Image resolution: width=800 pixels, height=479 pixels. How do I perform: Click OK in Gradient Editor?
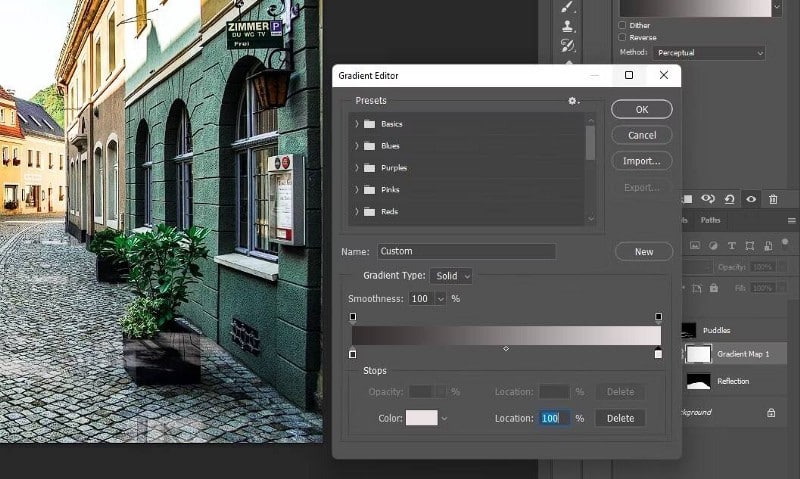pyautogui.click(x=642, y=109)
